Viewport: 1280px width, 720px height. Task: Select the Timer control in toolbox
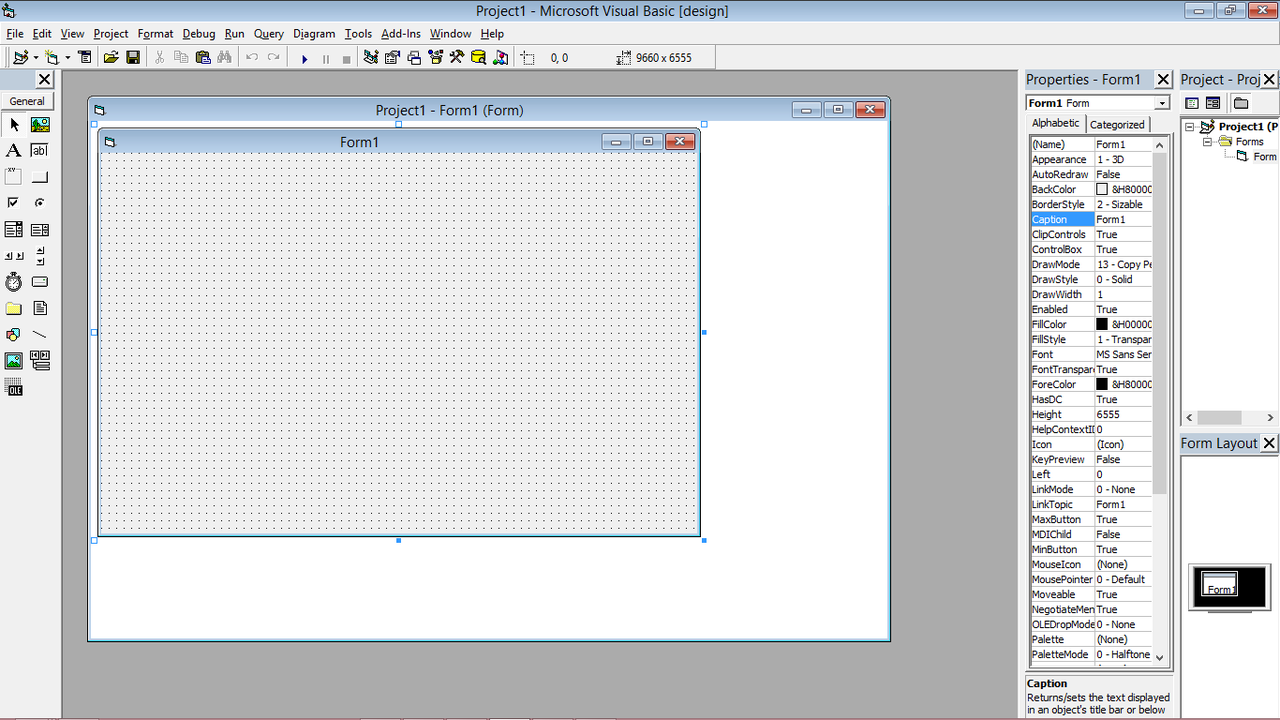coord(14,282)
